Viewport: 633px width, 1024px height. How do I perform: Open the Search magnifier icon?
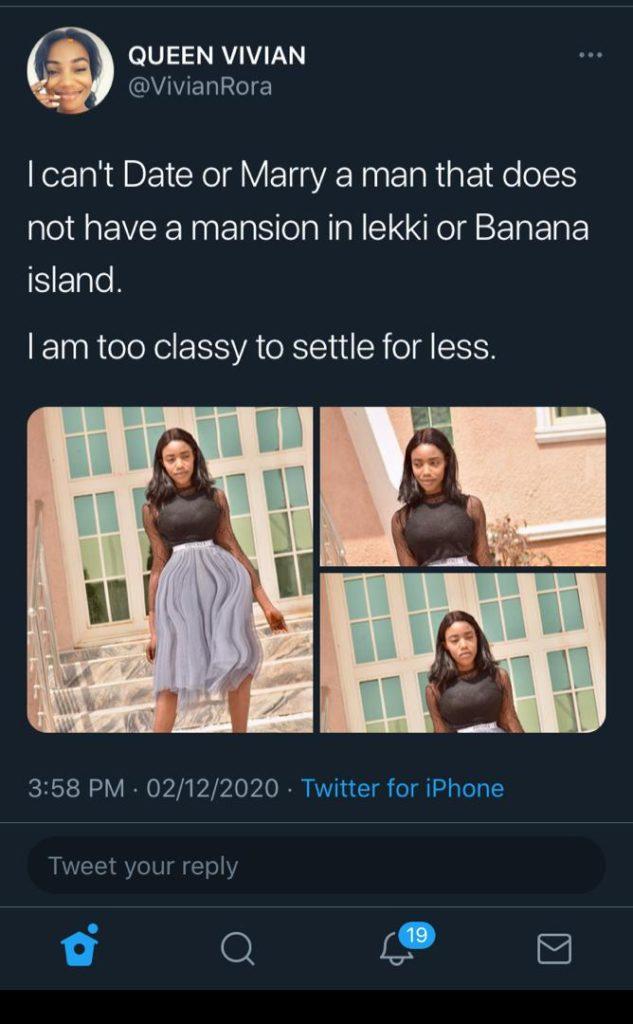[x=237, y=947]
